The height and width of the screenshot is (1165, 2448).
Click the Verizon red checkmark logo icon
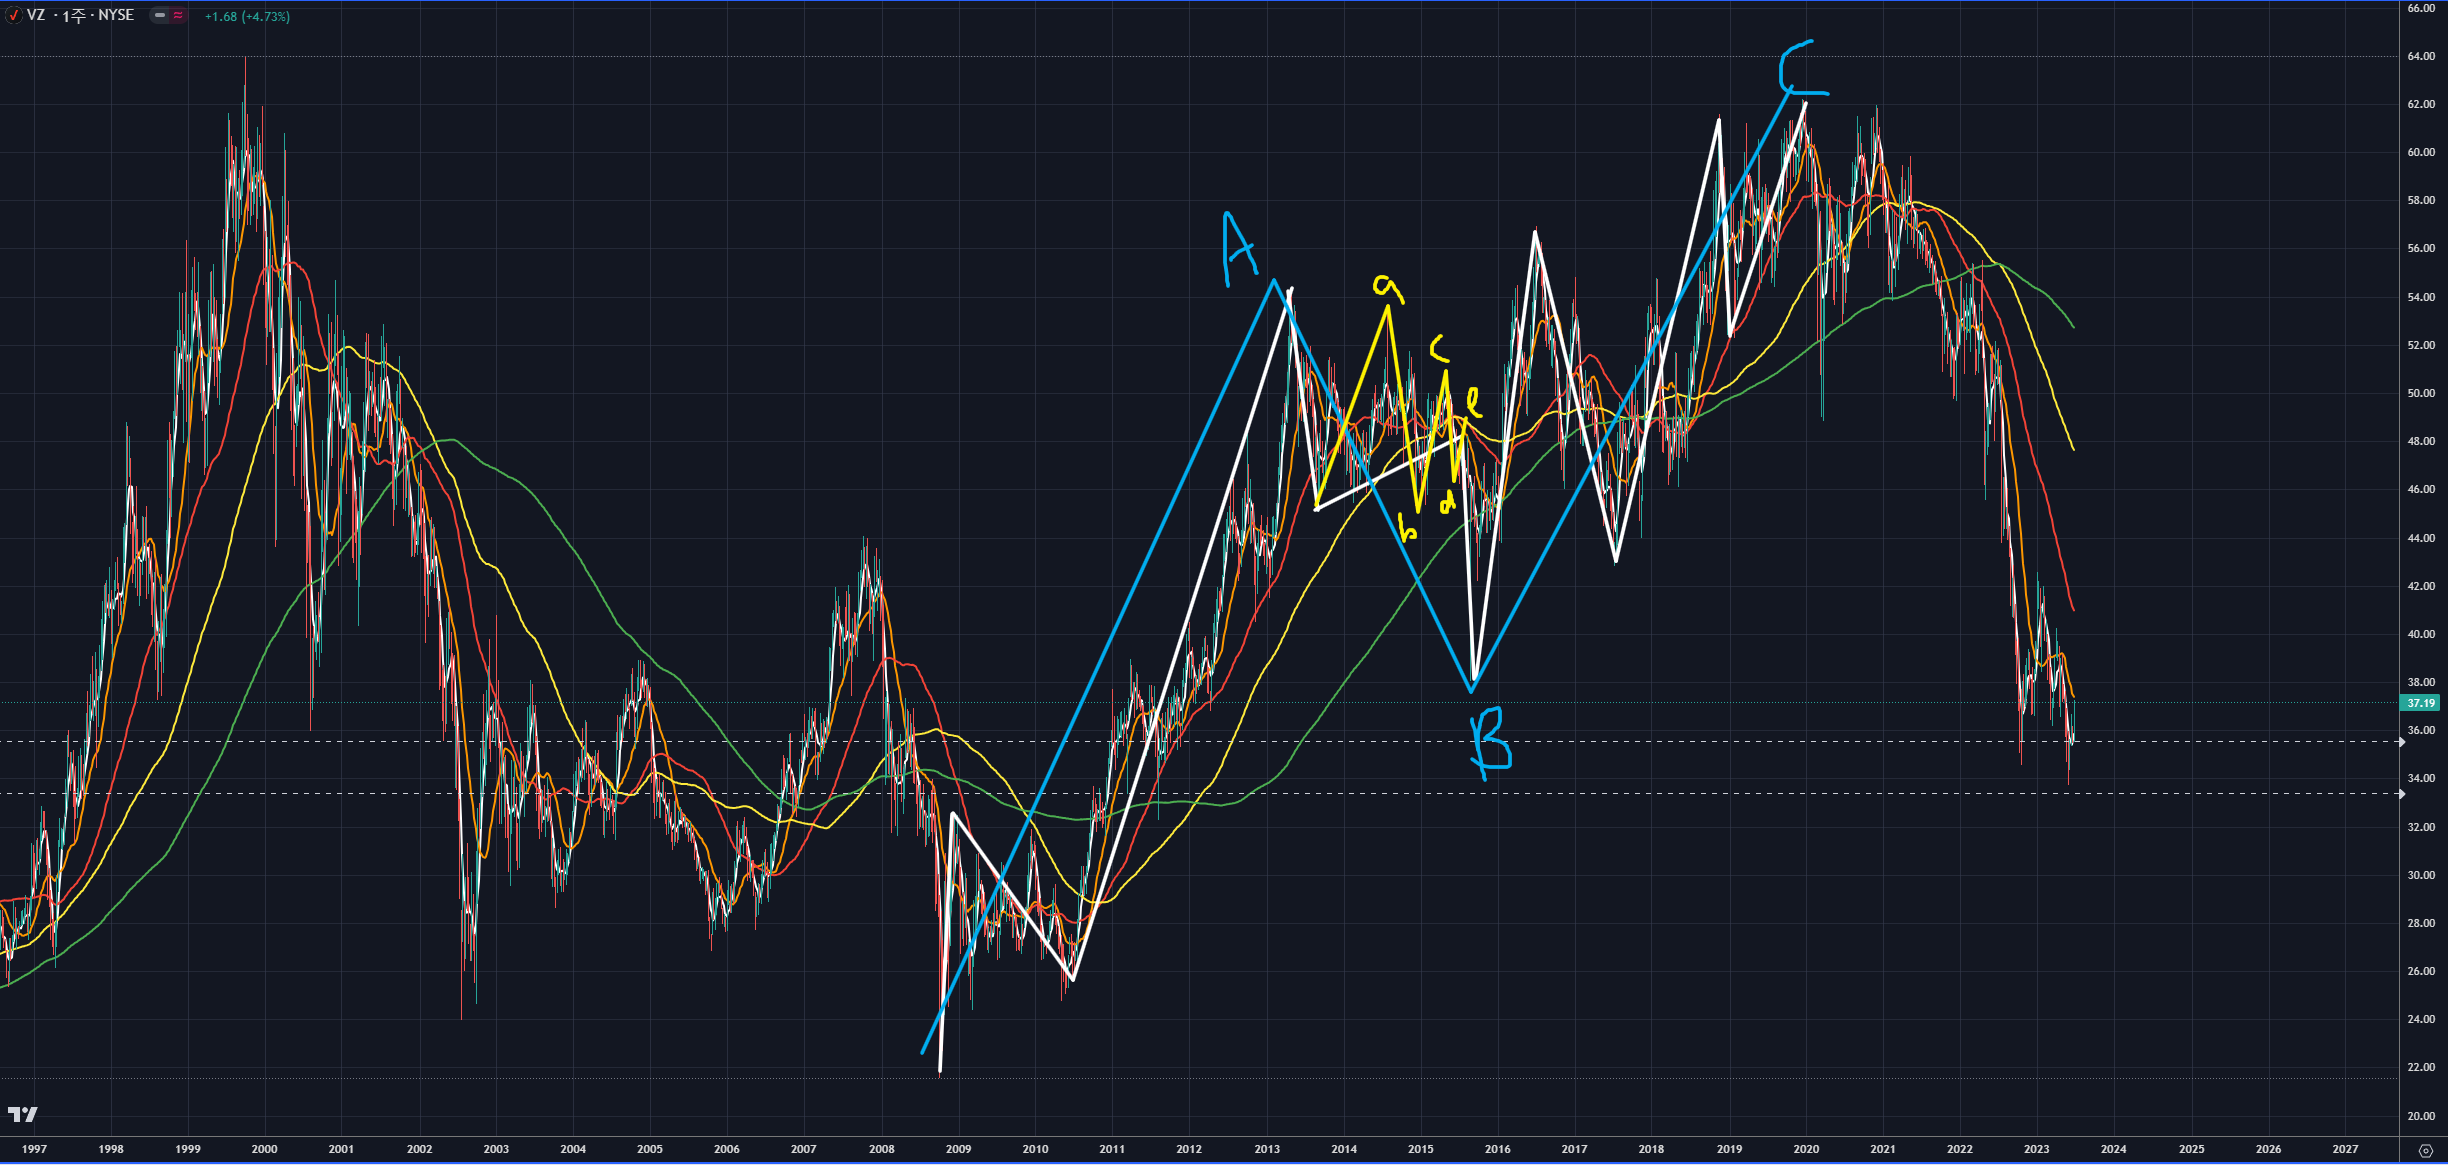[14, 16]
